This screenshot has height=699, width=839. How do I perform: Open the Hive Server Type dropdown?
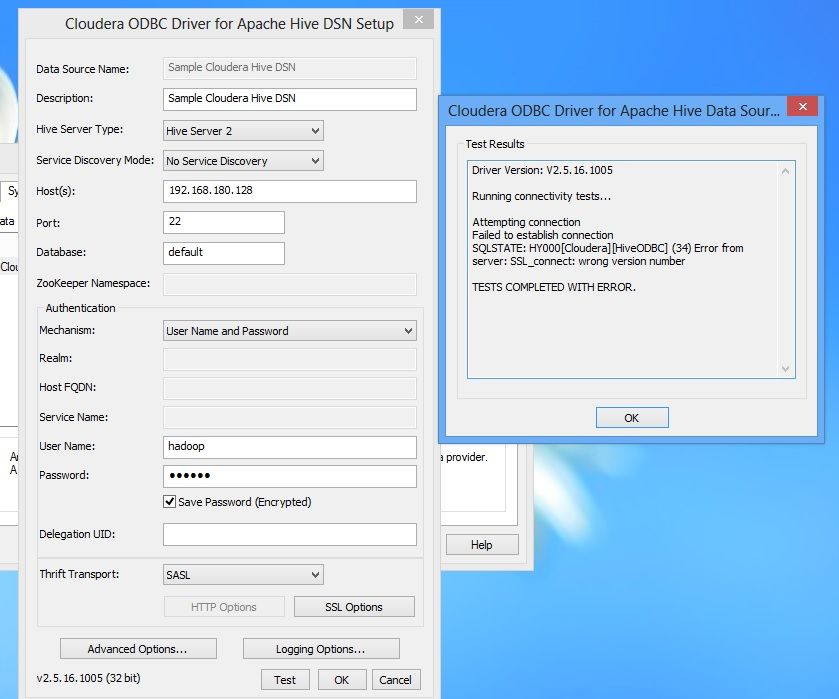coord(243,131)
